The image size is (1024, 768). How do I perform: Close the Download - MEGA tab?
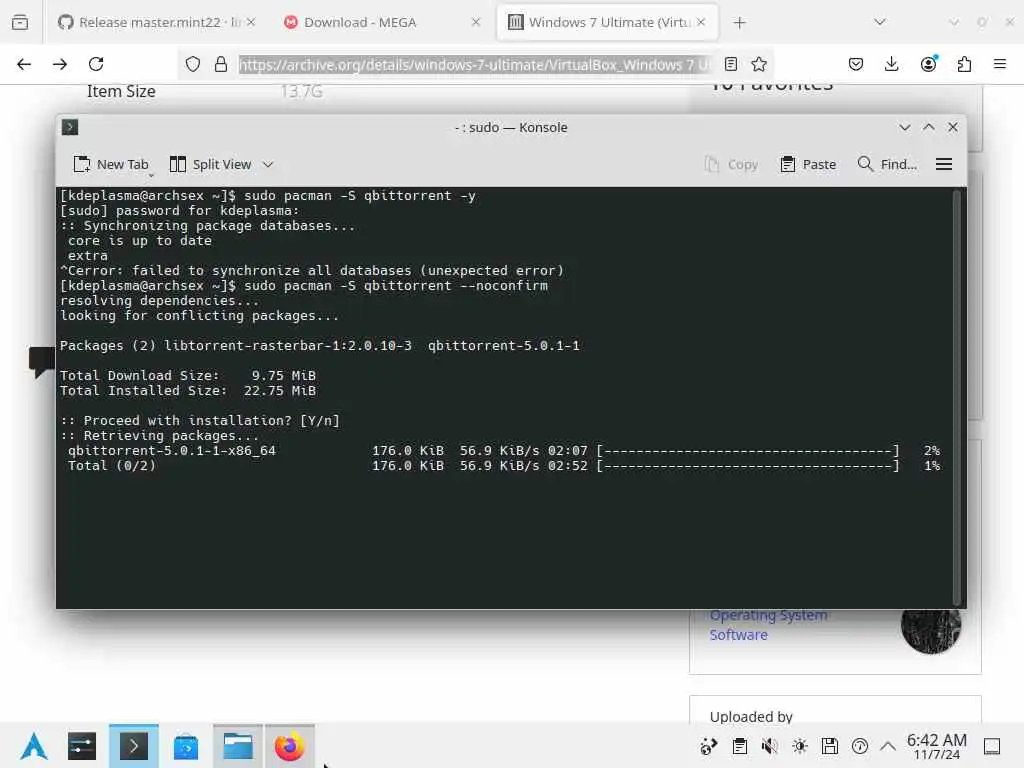(476, 22)
